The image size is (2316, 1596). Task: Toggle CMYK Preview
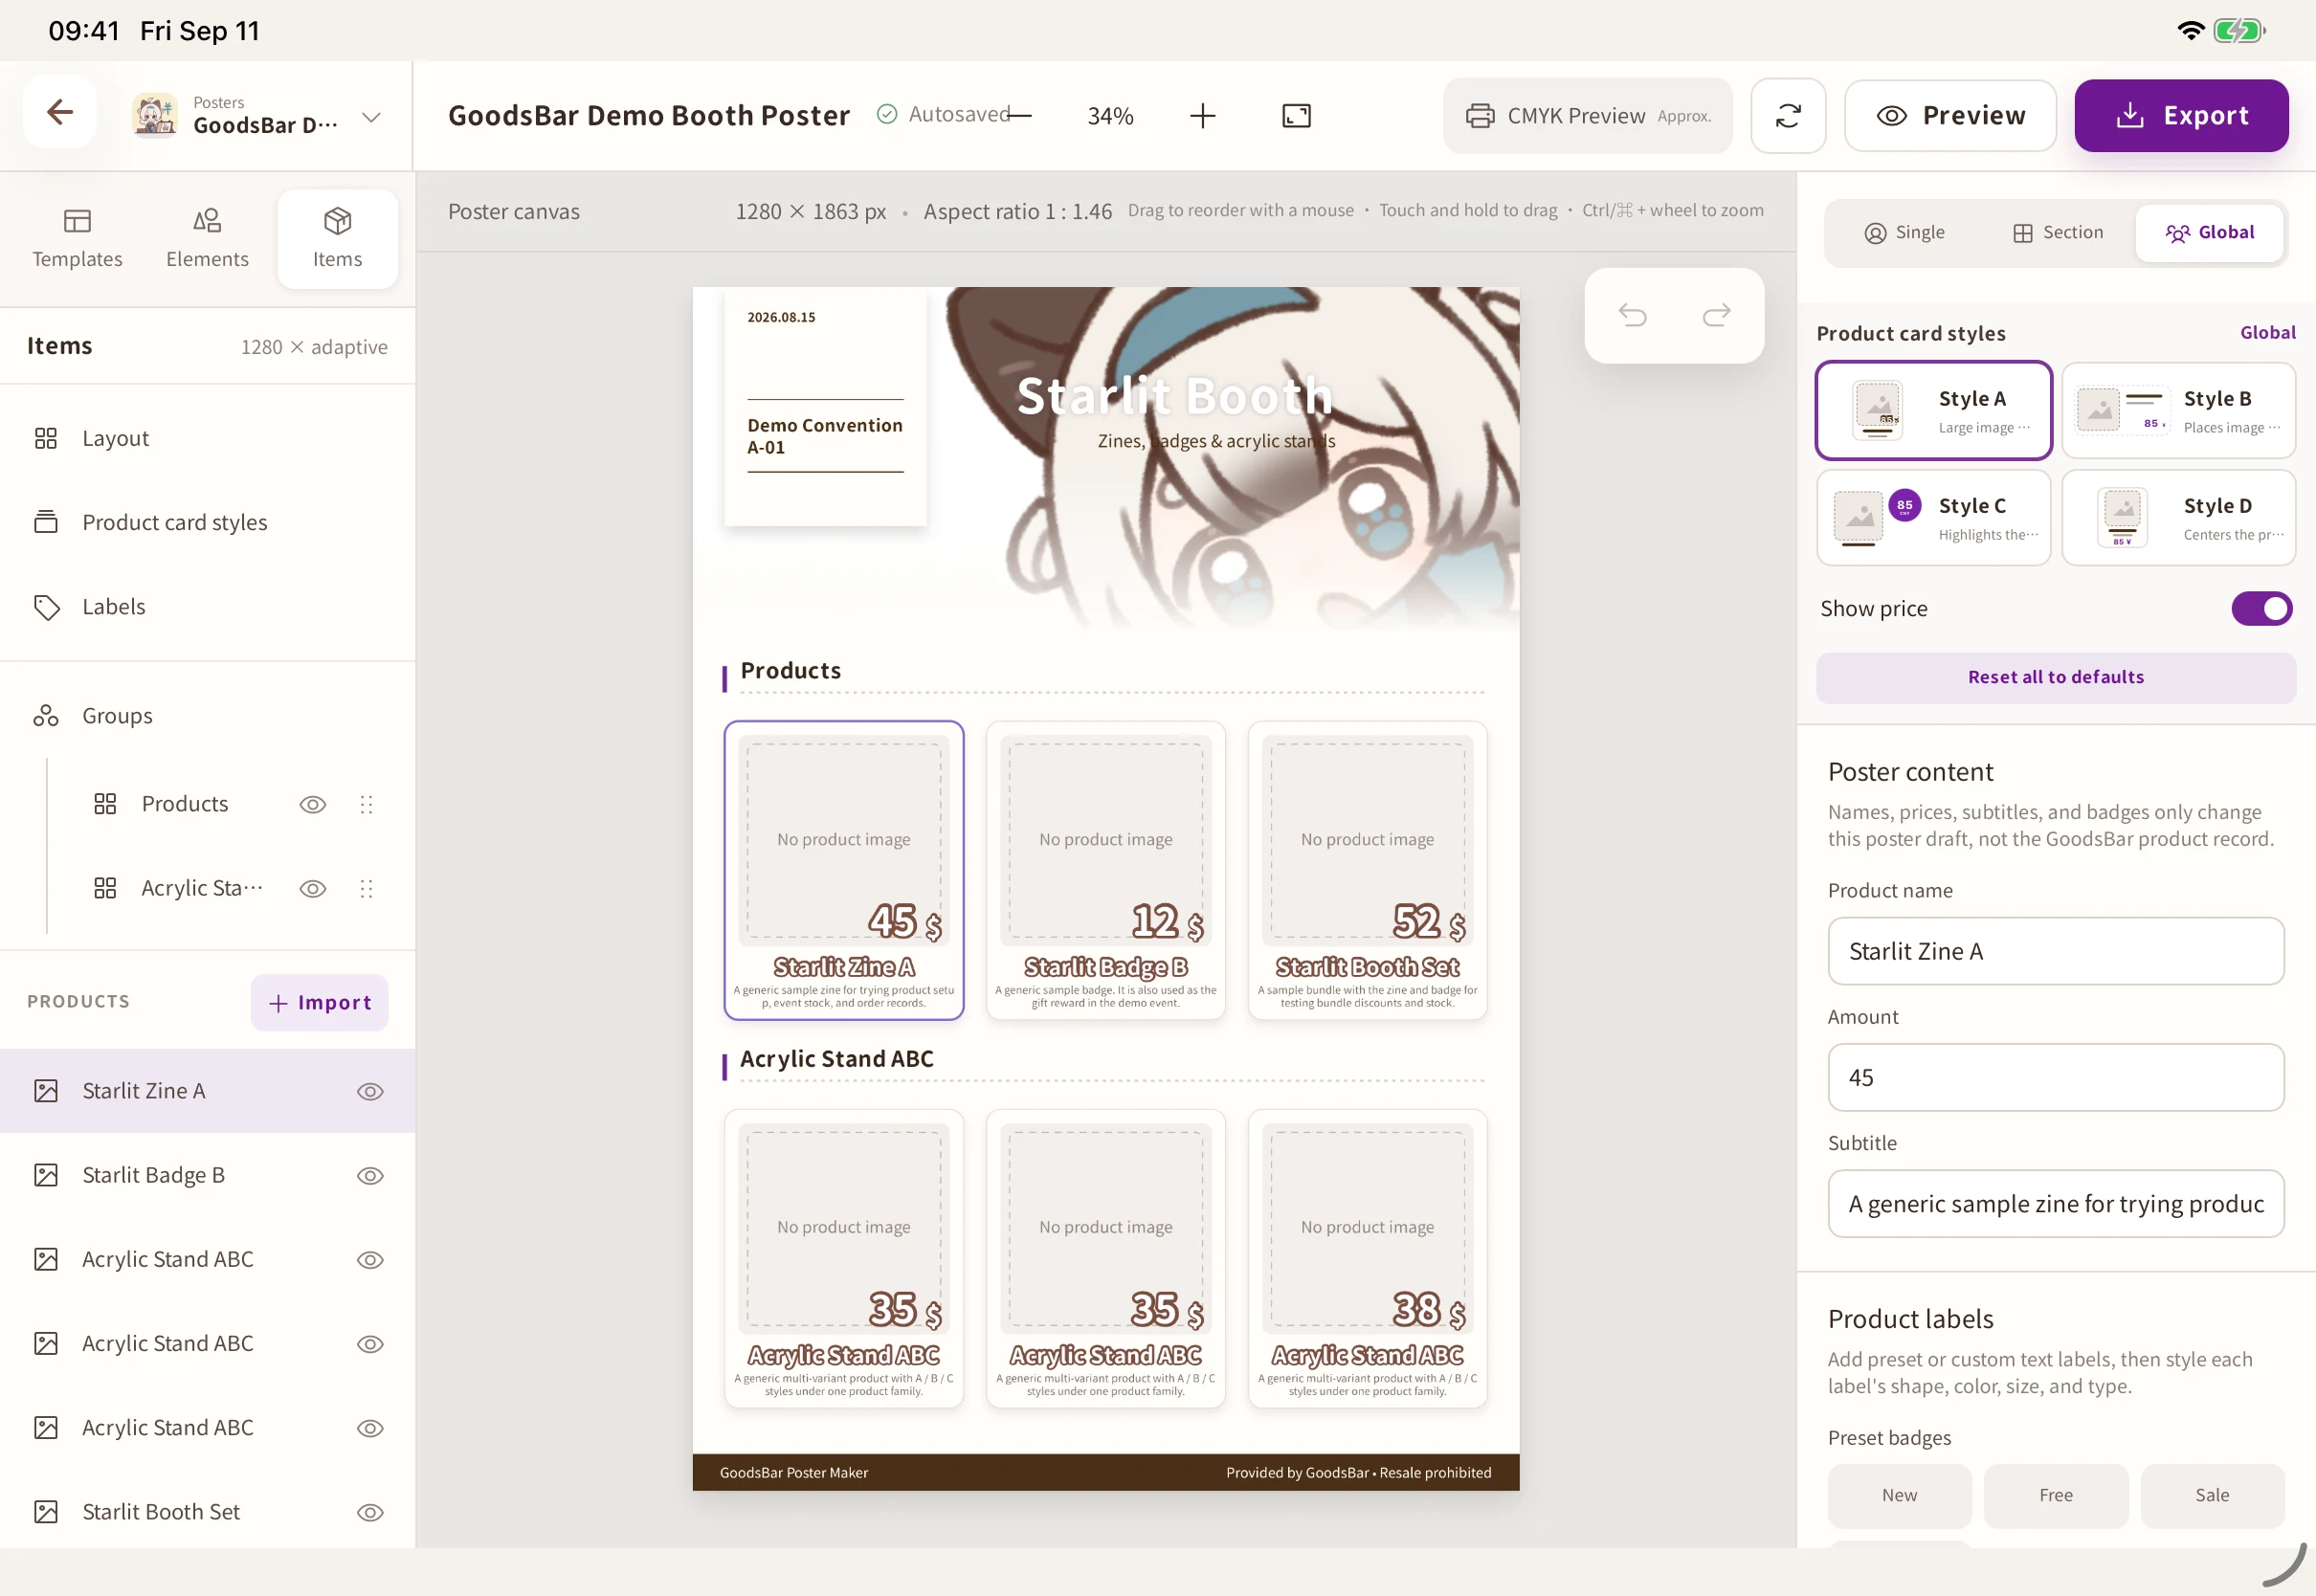tap(1587, 116)
